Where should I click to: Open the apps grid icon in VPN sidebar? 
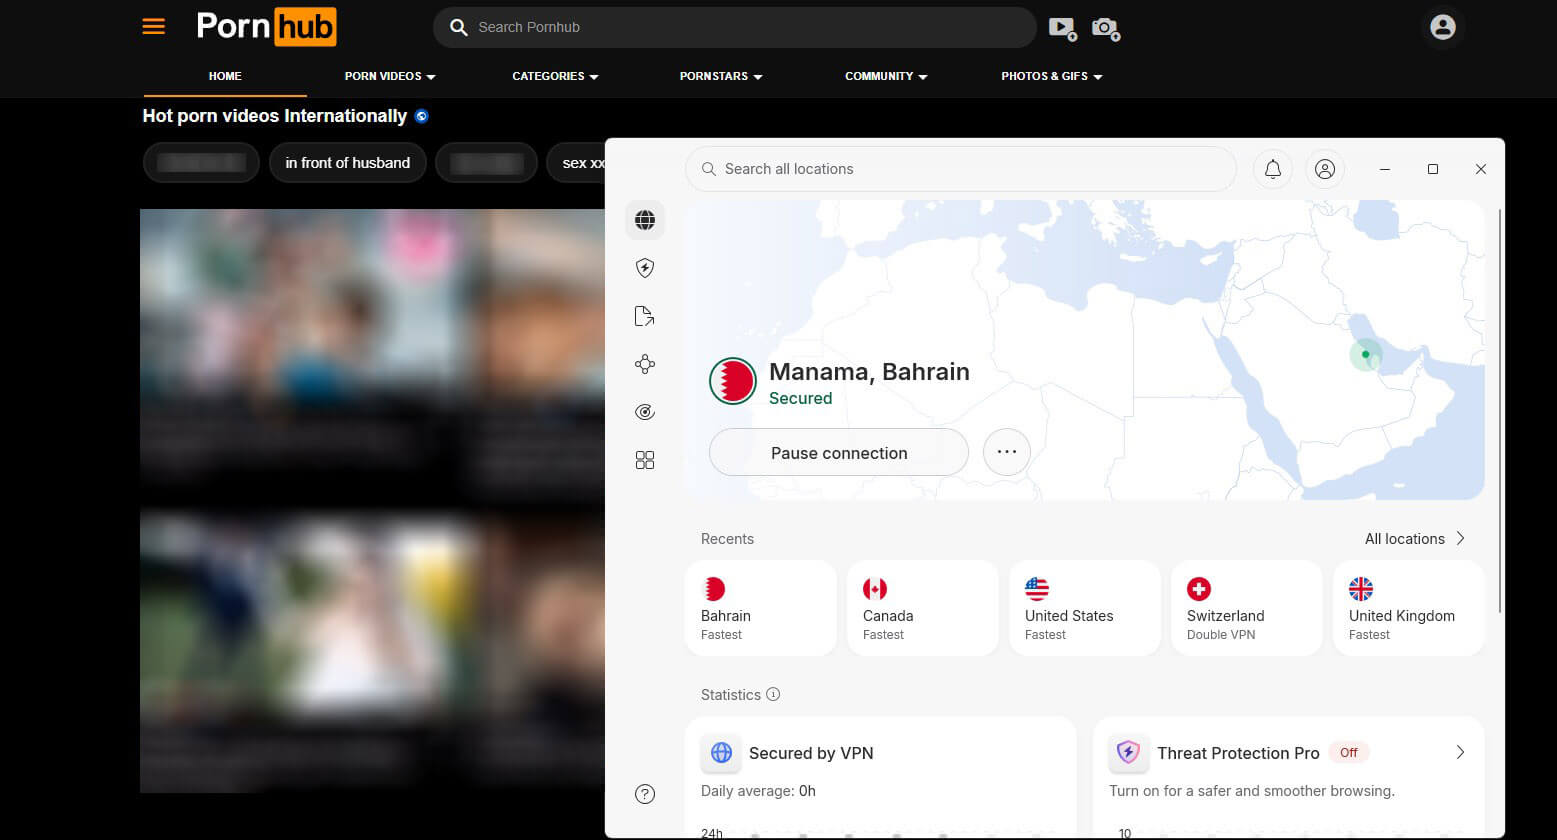tap(645, 460)
